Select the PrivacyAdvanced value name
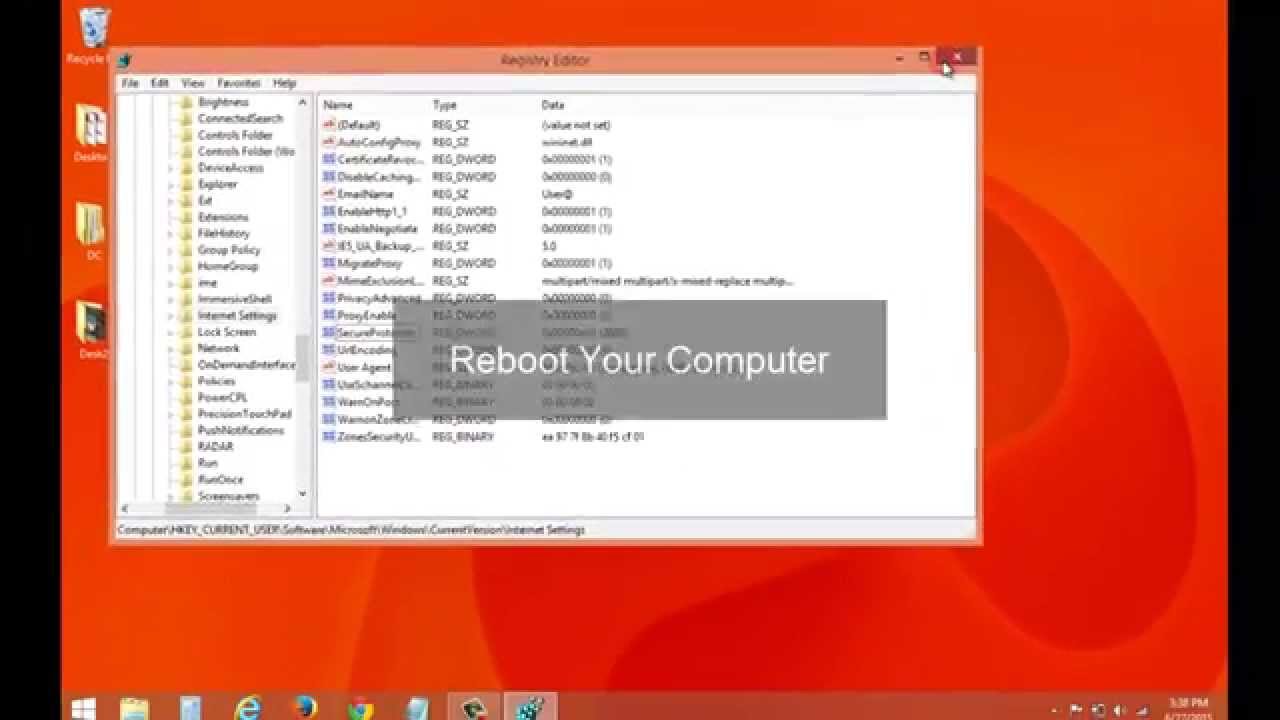The width and height of the screenshot is (1280, 720). (x=378, y=298)
